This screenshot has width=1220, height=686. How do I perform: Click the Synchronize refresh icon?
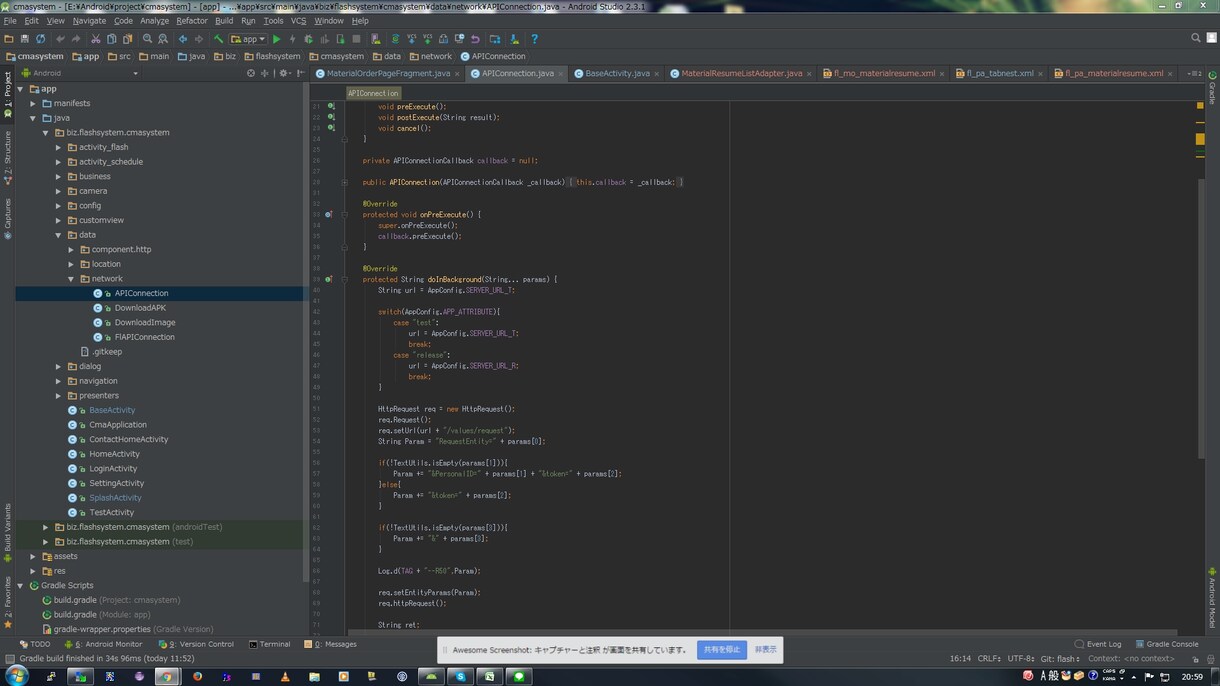tap(40, 39)
